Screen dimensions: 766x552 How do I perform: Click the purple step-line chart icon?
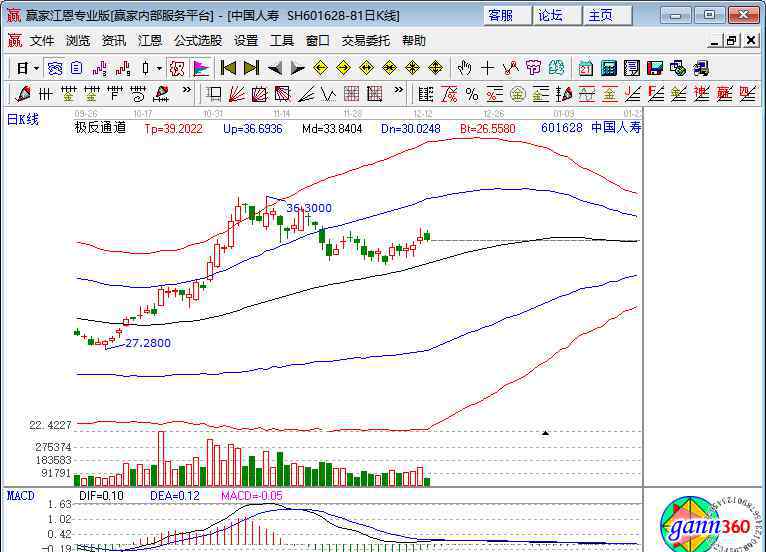click(x=100, y=68)
